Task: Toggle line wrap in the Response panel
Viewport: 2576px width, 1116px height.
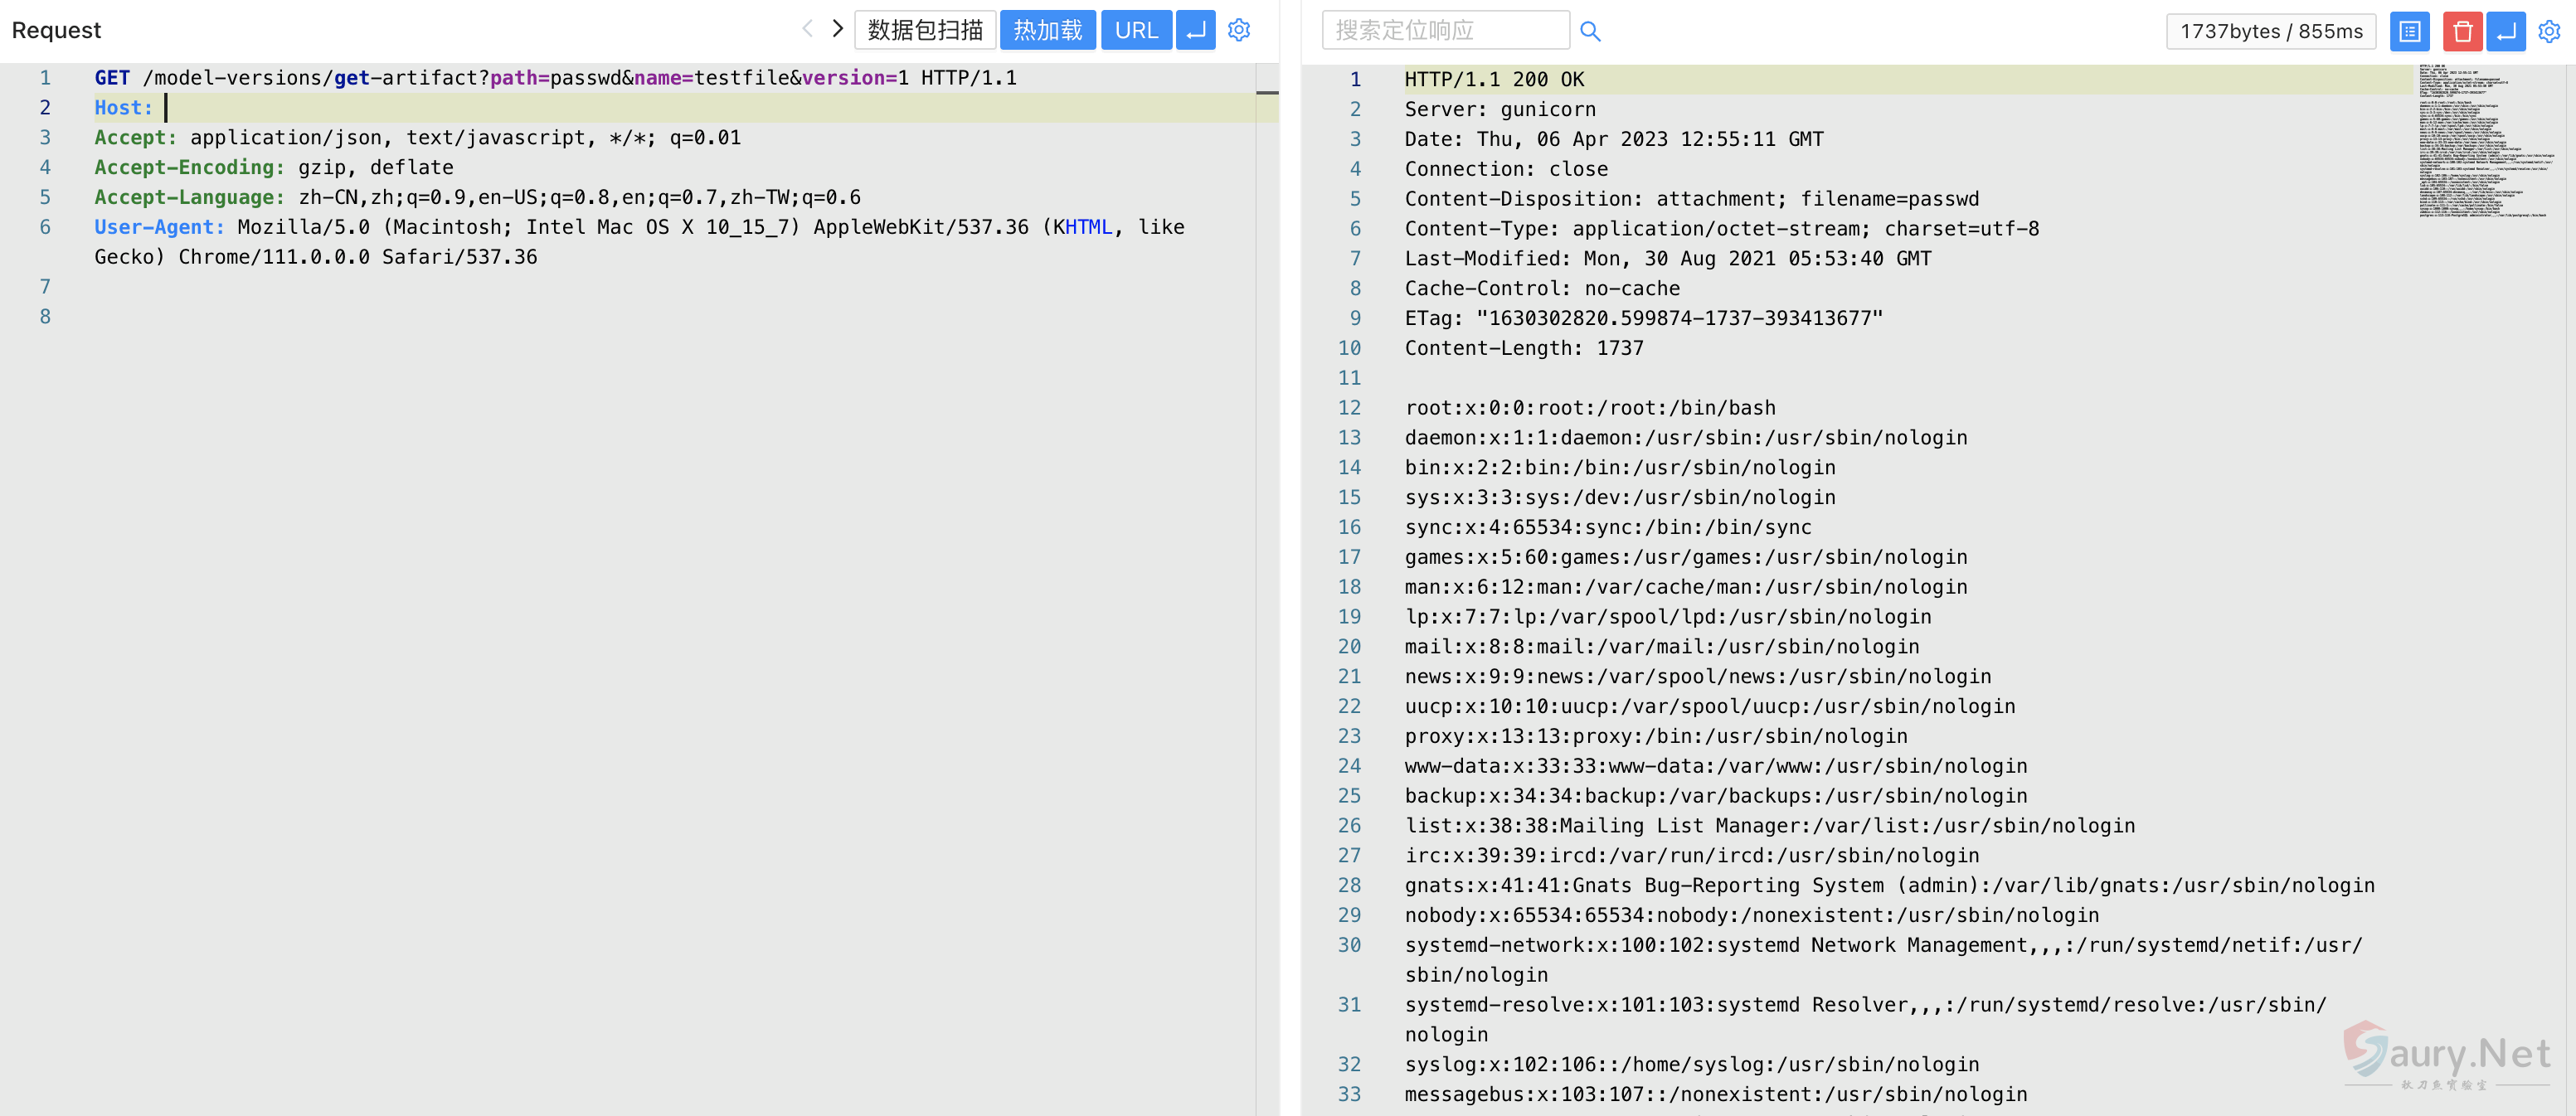Action: coord(2506,31)
